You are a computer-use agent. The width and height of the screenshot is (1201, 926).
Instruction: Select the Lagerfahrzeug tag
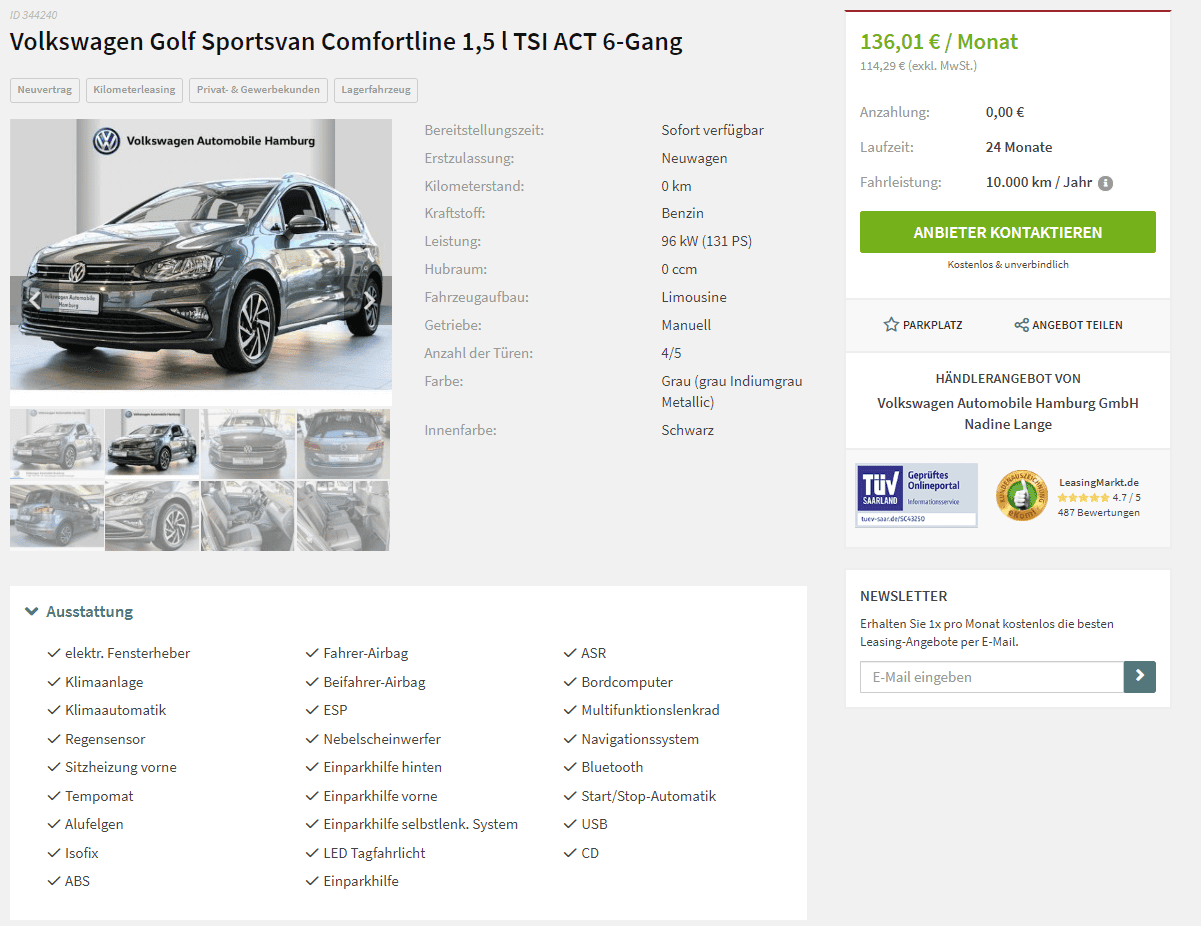(x=376, y=90)
